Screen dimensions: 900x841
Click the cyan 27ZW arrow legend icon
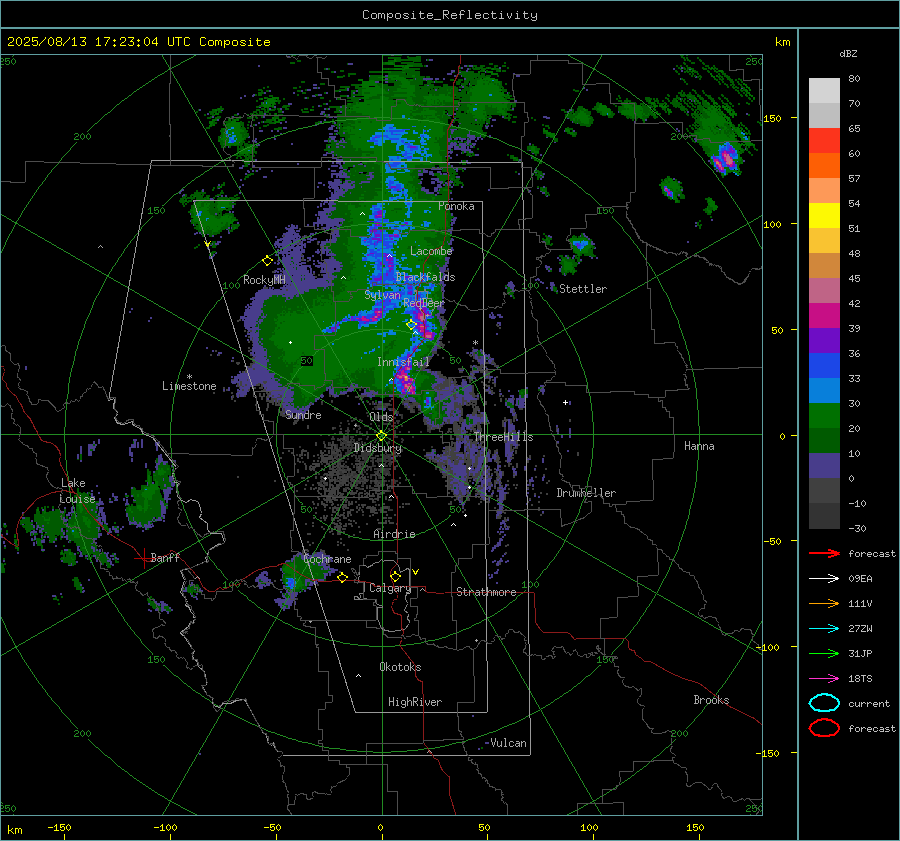coord(824,629)
